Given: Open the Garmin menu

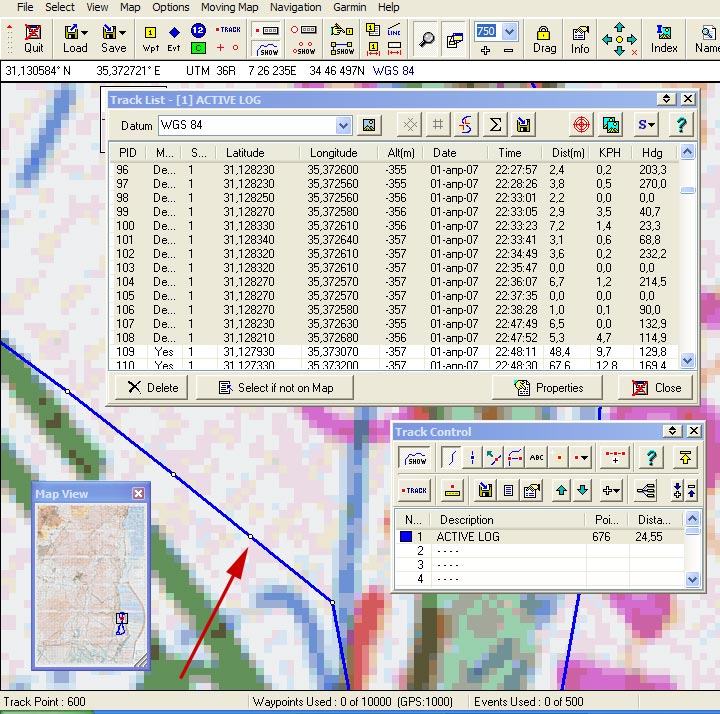Looking at the screenshot, I should coord(350,7).
